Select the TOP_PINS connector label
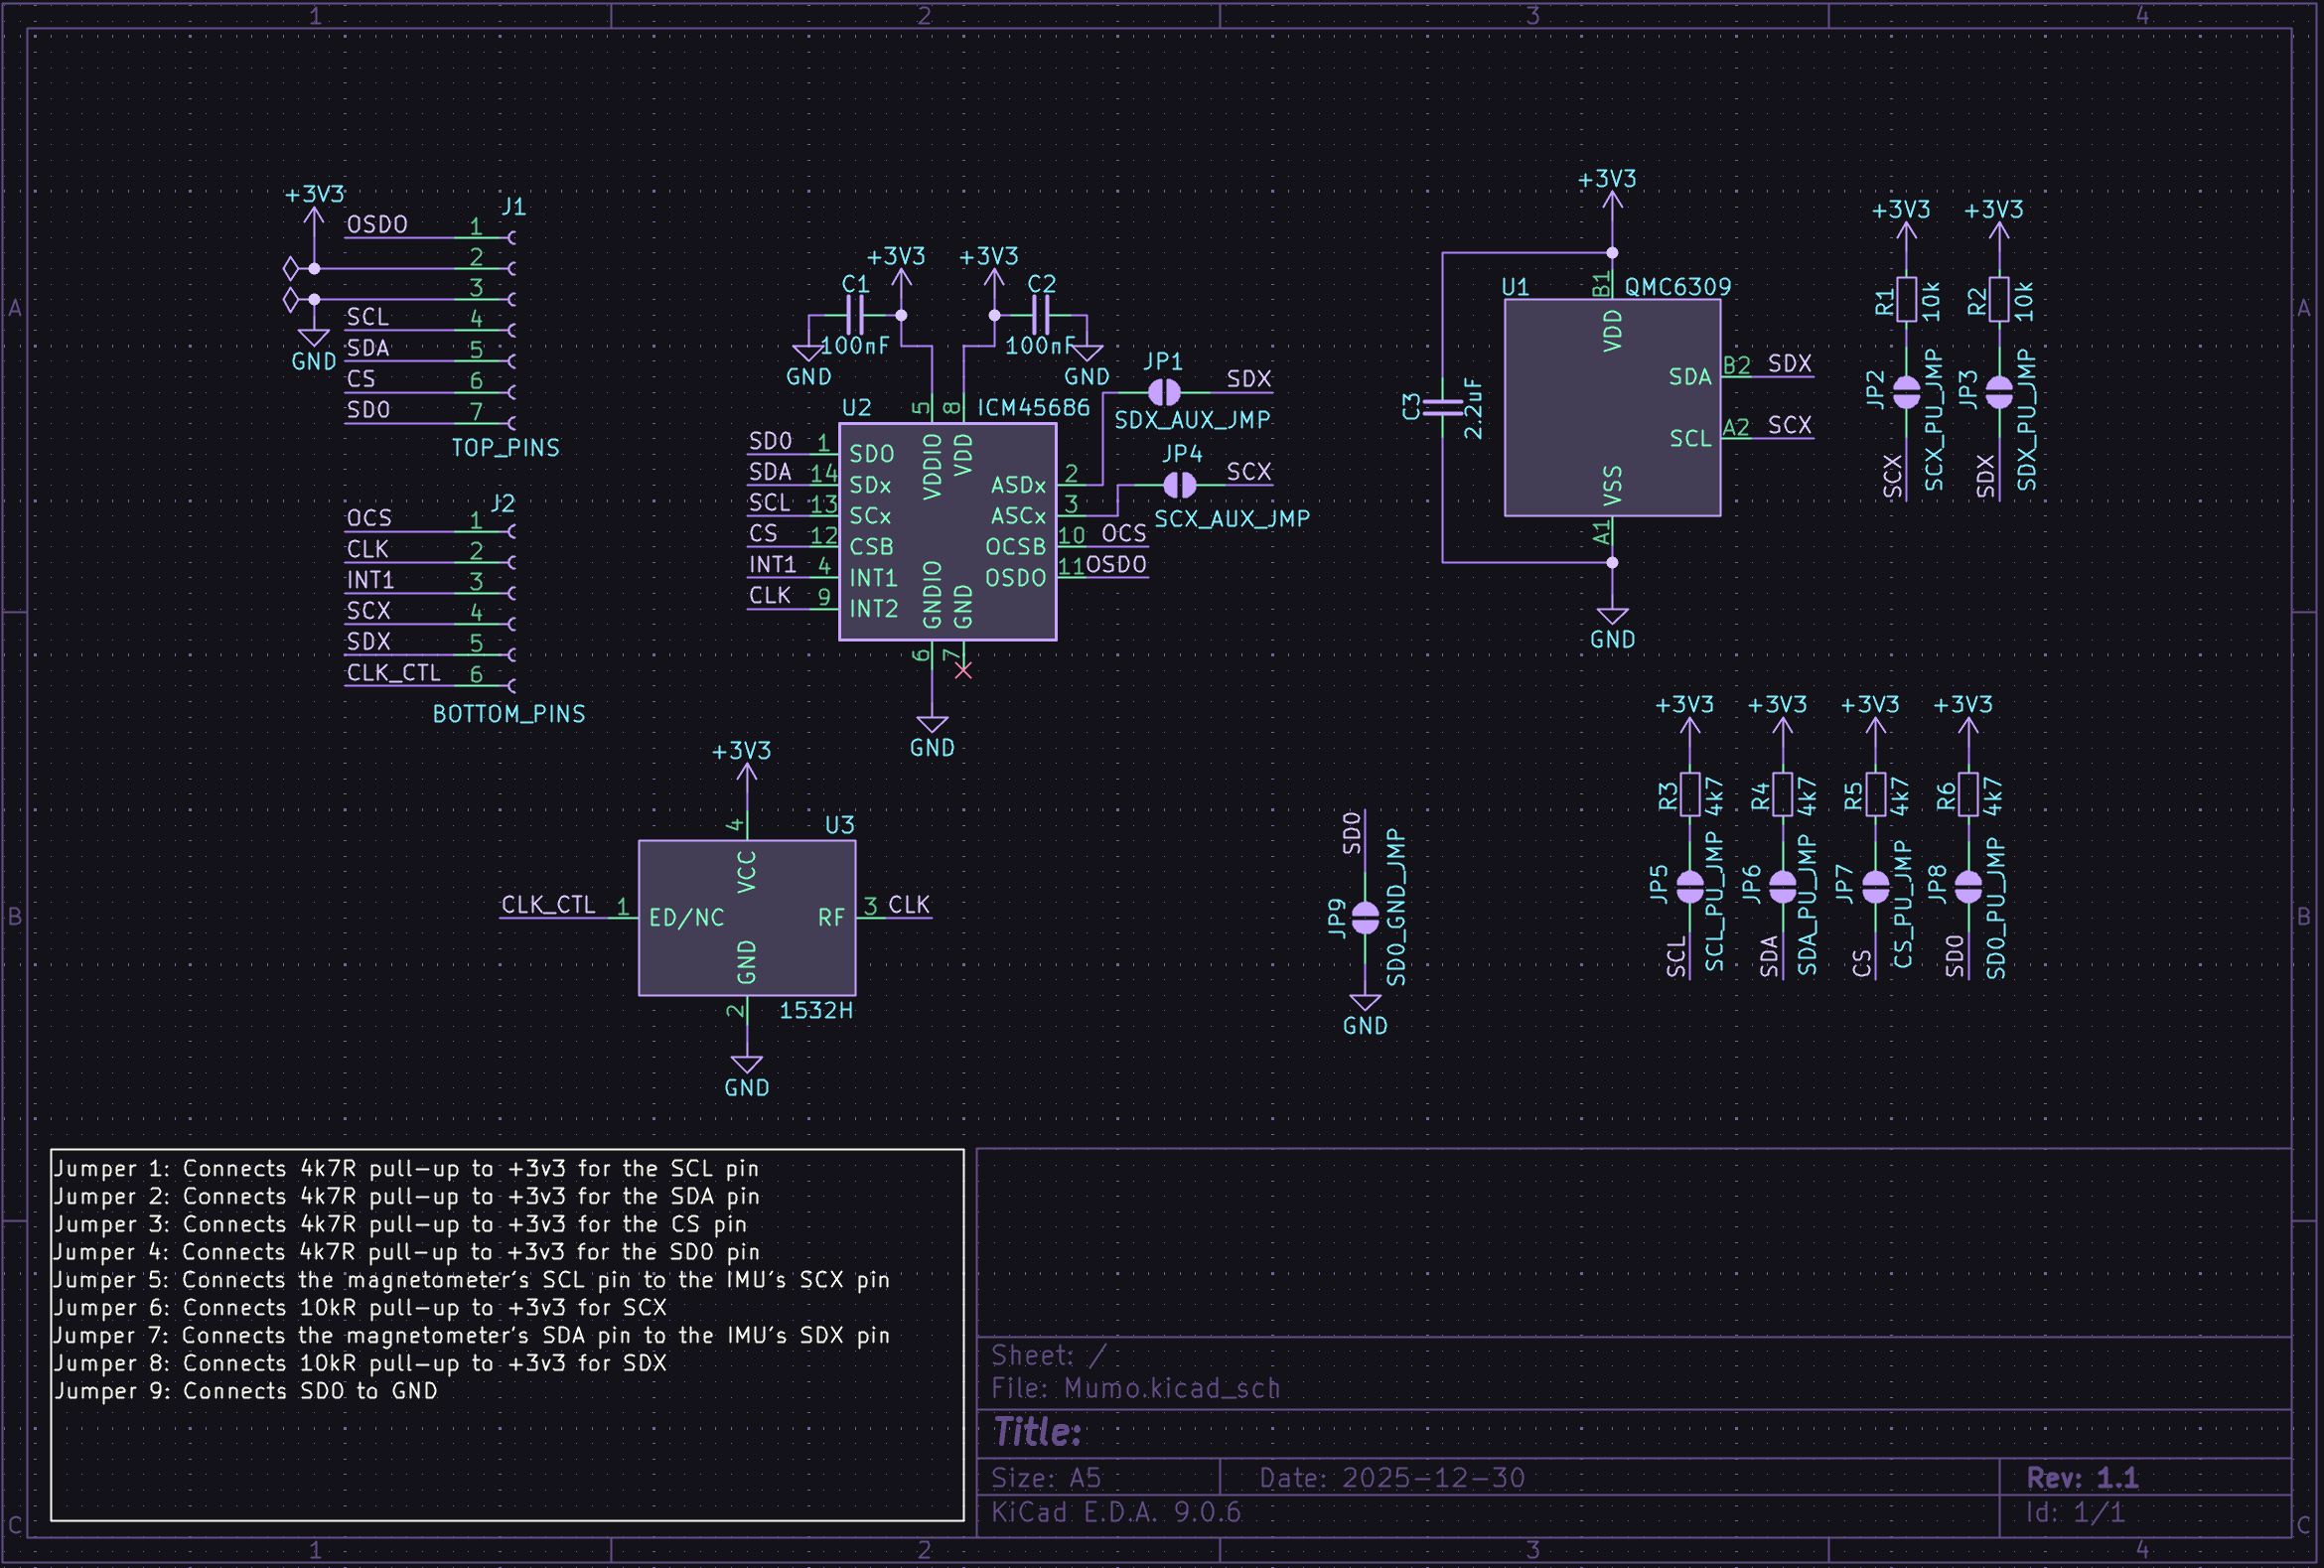This screenshot has width=2324, height=1568. (x=505, y=448)
